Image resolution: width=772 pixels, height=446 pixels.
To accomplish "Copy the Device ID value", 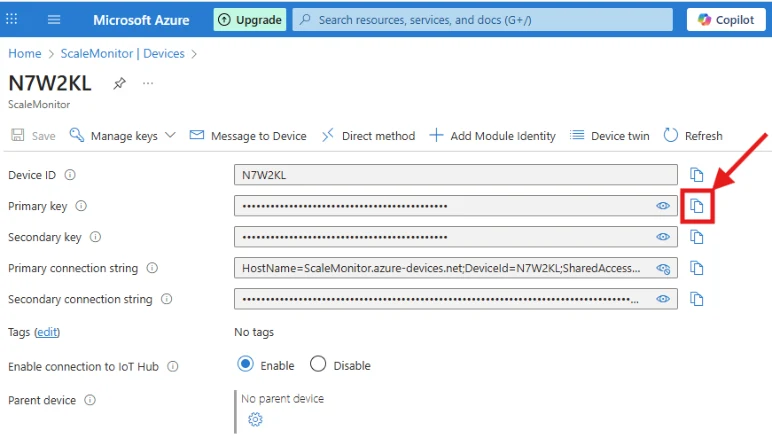I will [x=696, y=175].
